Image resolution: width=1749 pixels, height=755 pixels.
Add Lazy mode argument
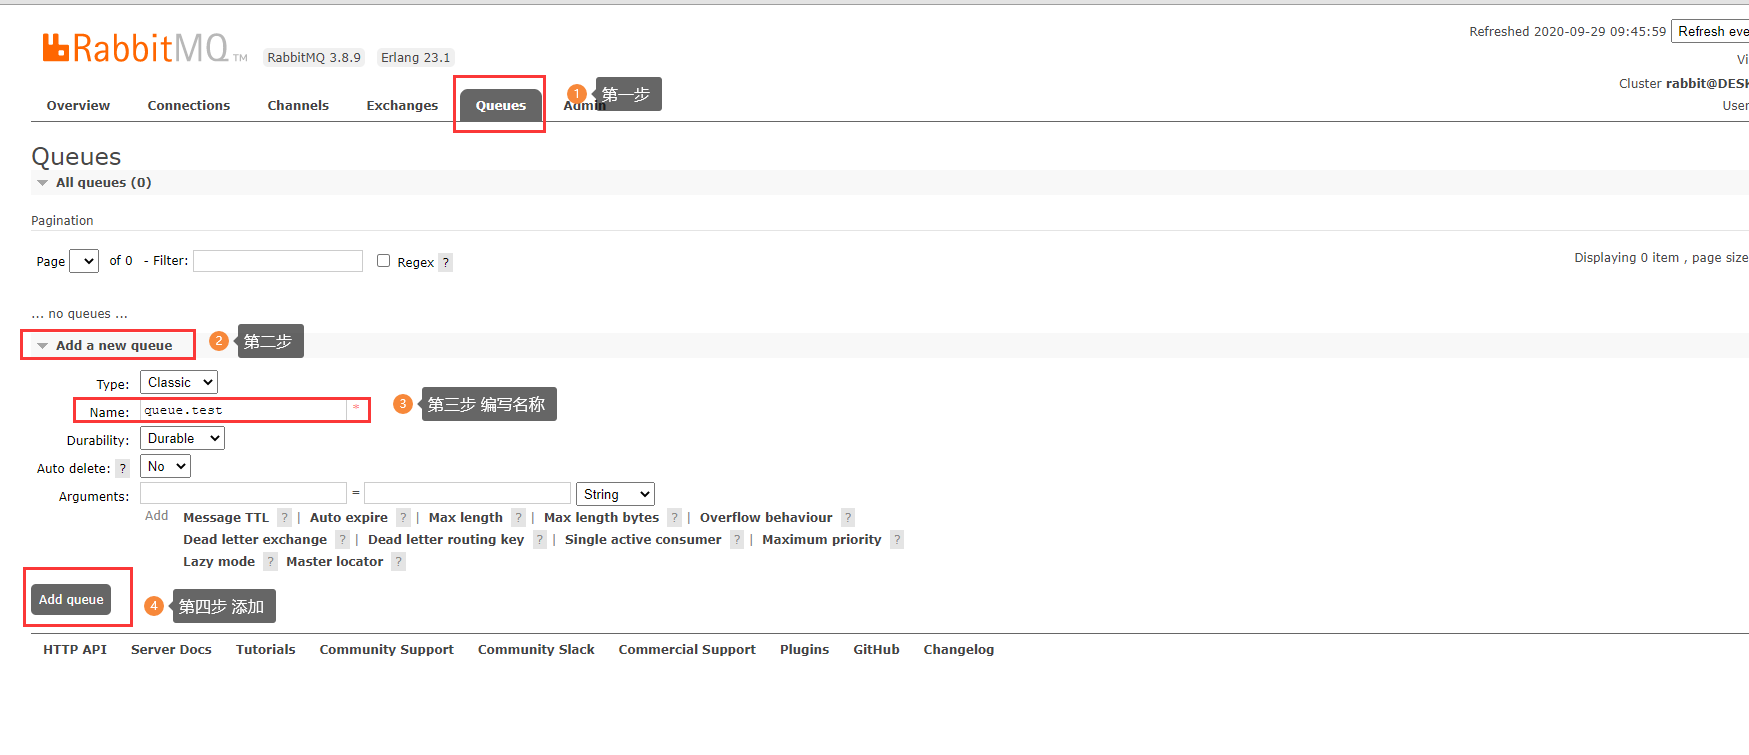[219, 561]
